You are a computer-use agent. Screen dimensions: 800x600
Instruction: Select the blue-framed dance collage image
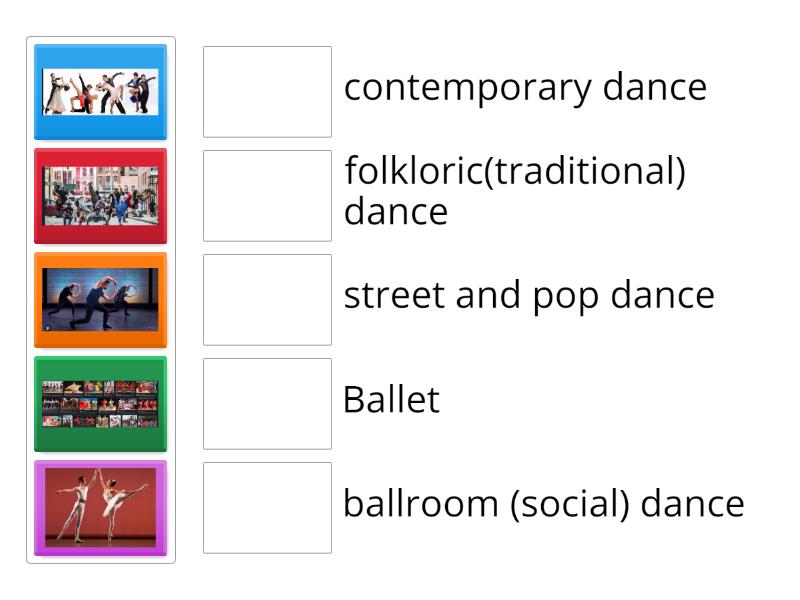100,91
